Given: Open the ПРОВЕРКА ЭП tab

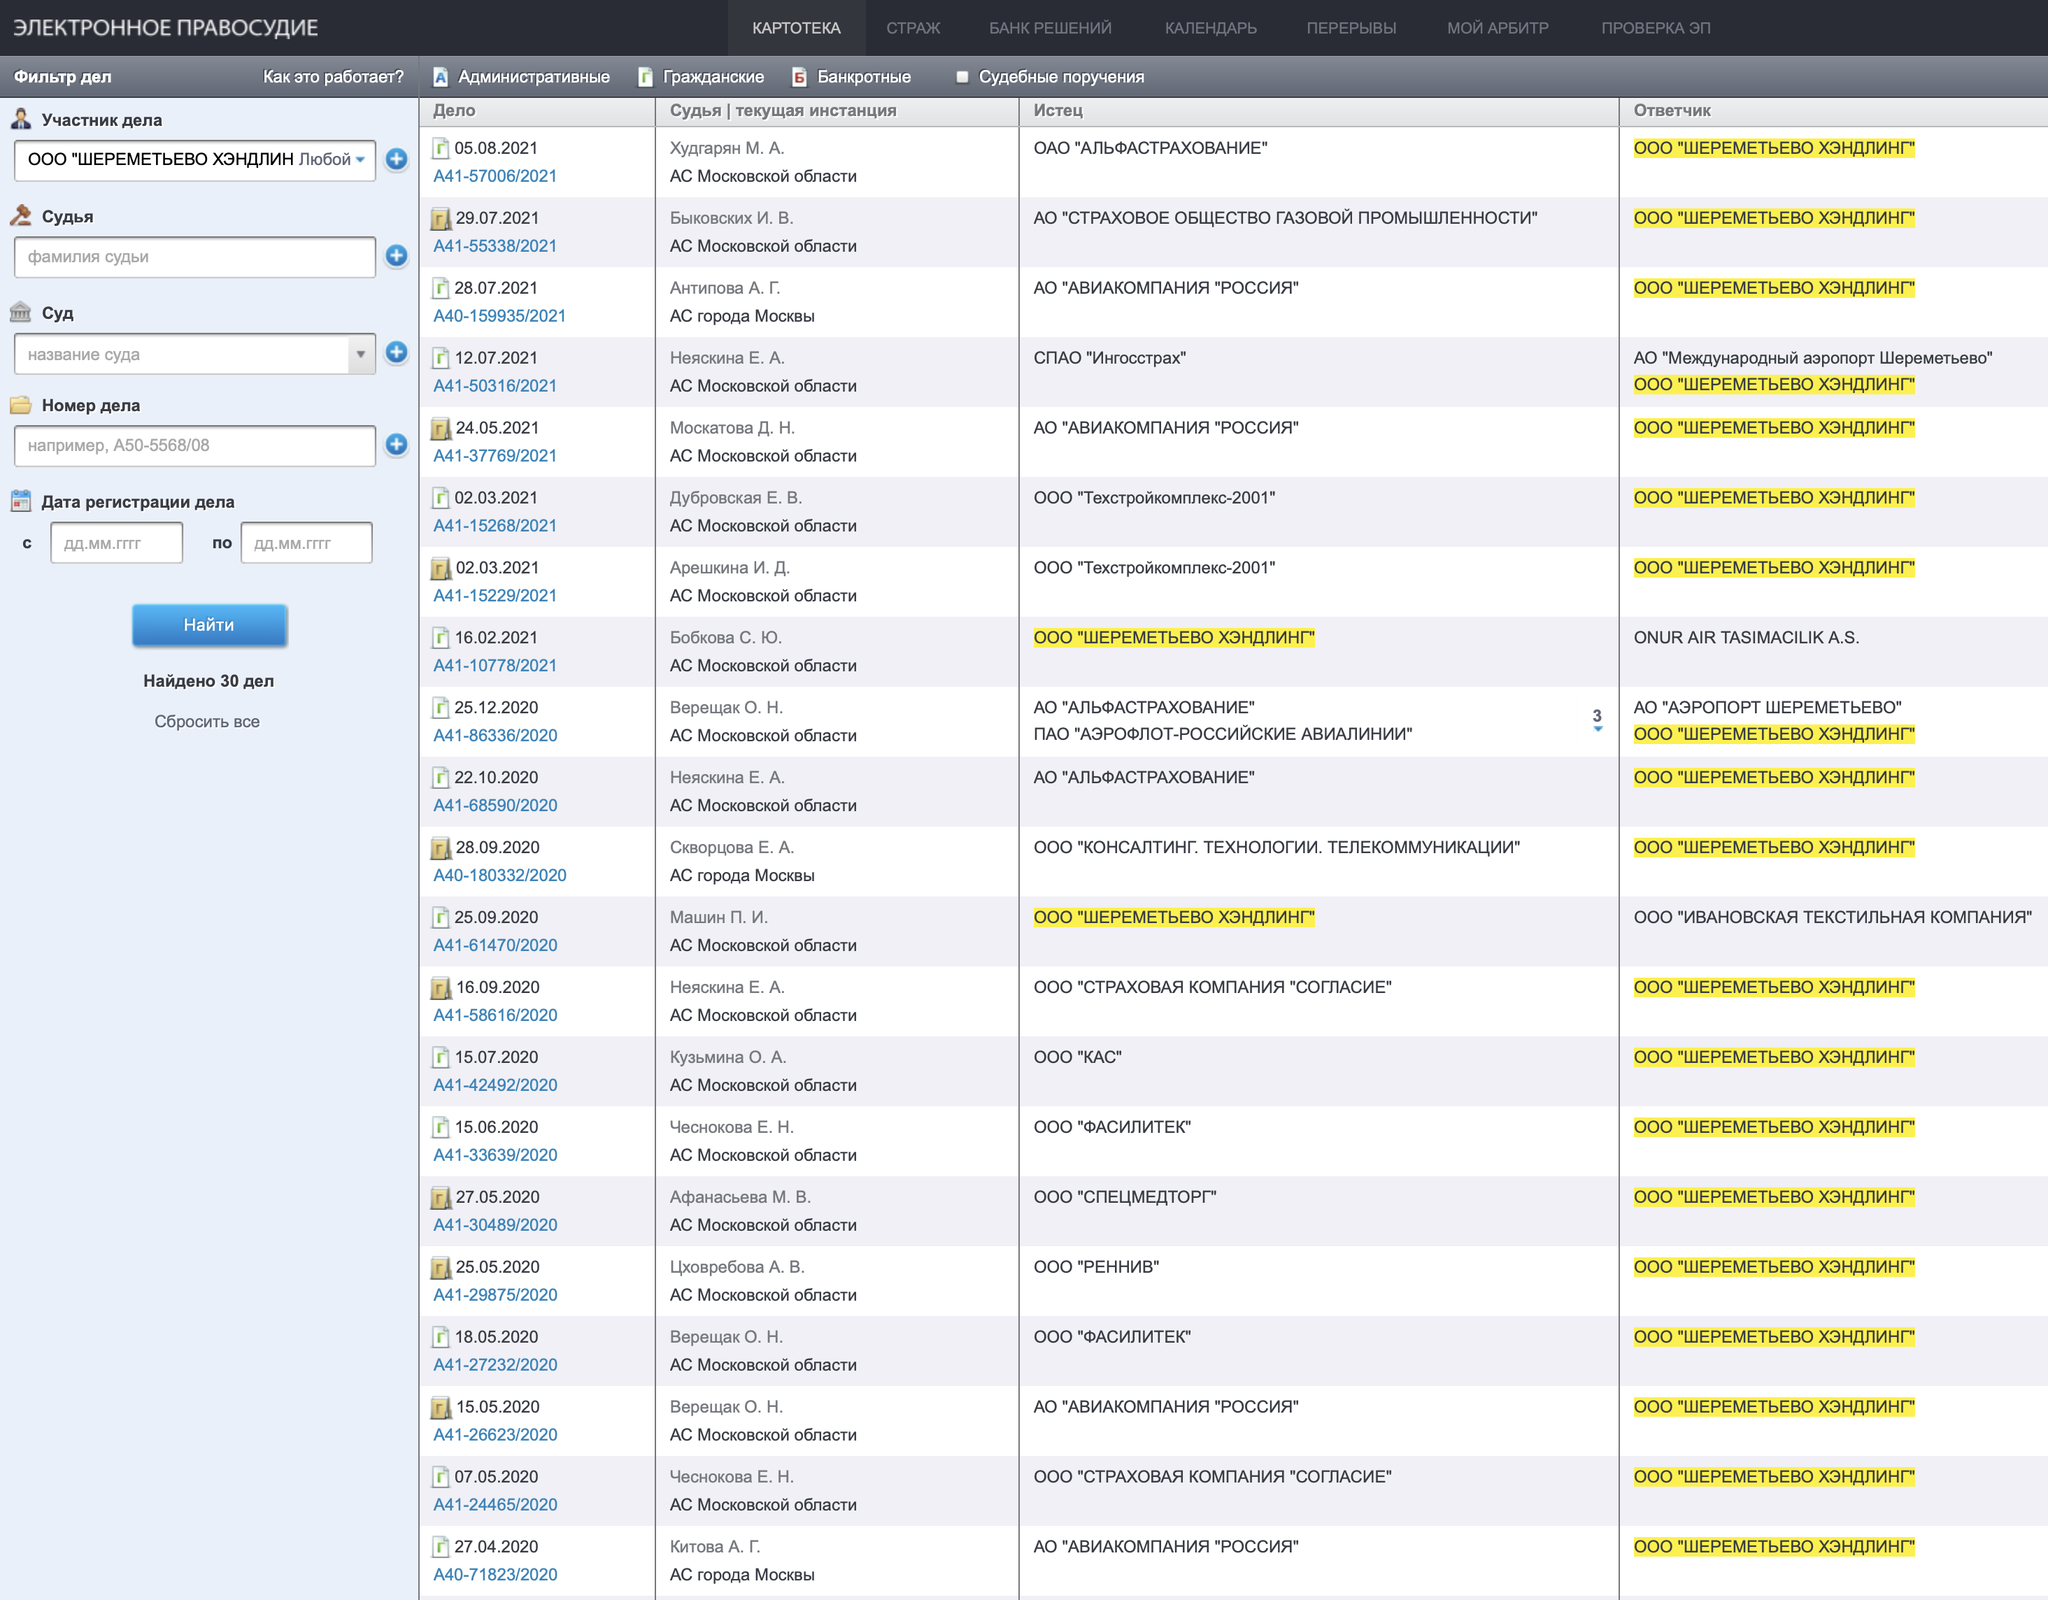Looking at the screenshot, I should point(1656,28).
